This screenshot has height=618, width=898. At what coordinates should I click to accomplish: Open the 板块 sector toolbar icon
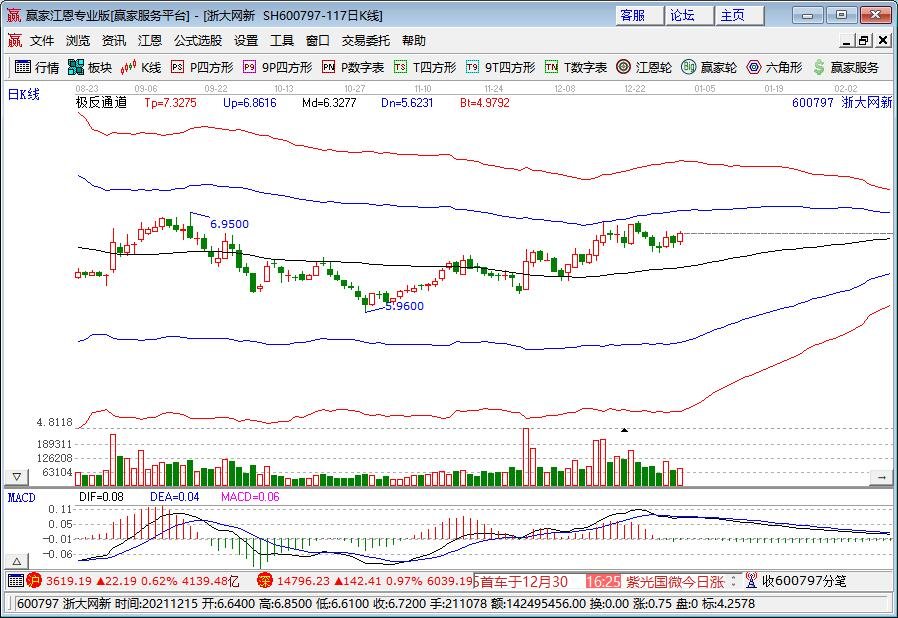coord(89,68)
